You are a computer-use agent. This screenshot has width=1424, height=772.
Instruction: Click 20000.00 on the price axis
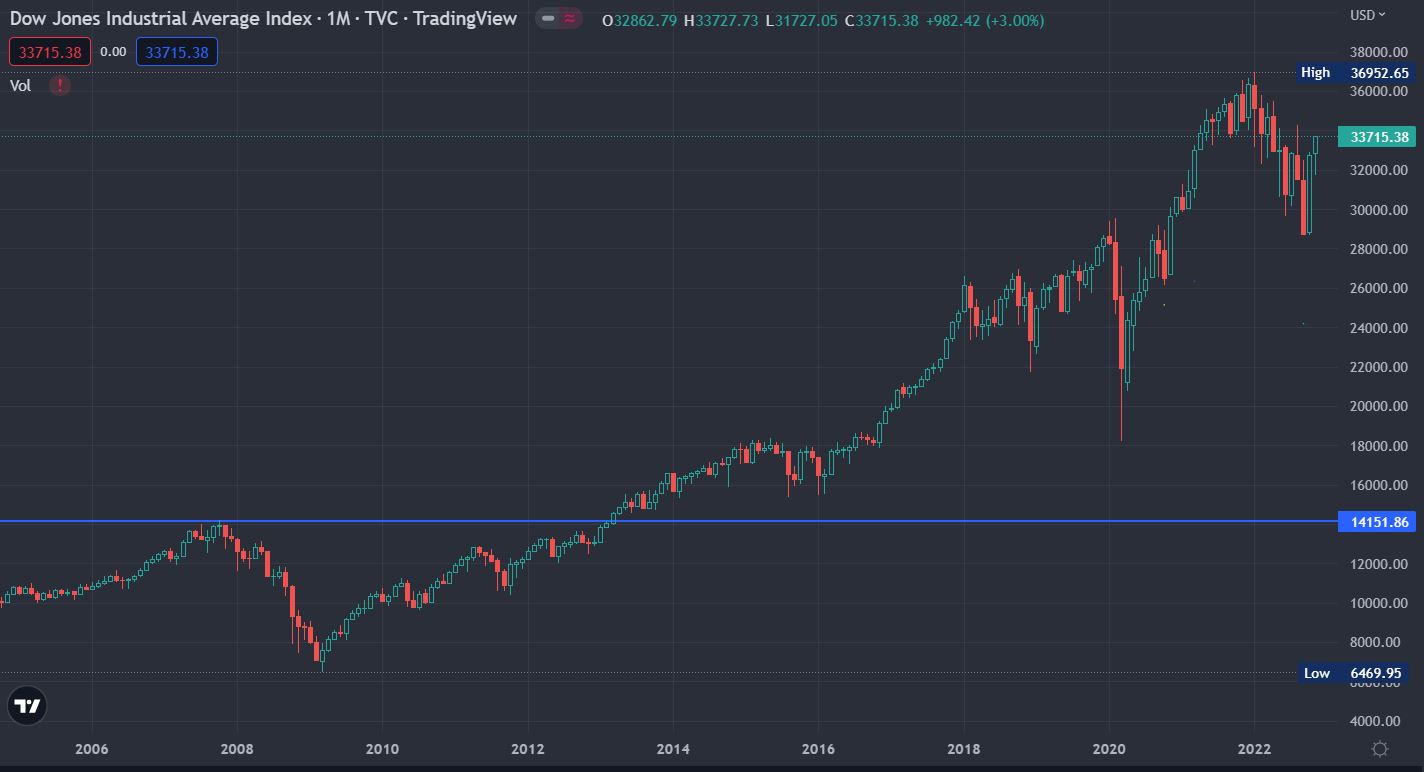click(1379, 407)
